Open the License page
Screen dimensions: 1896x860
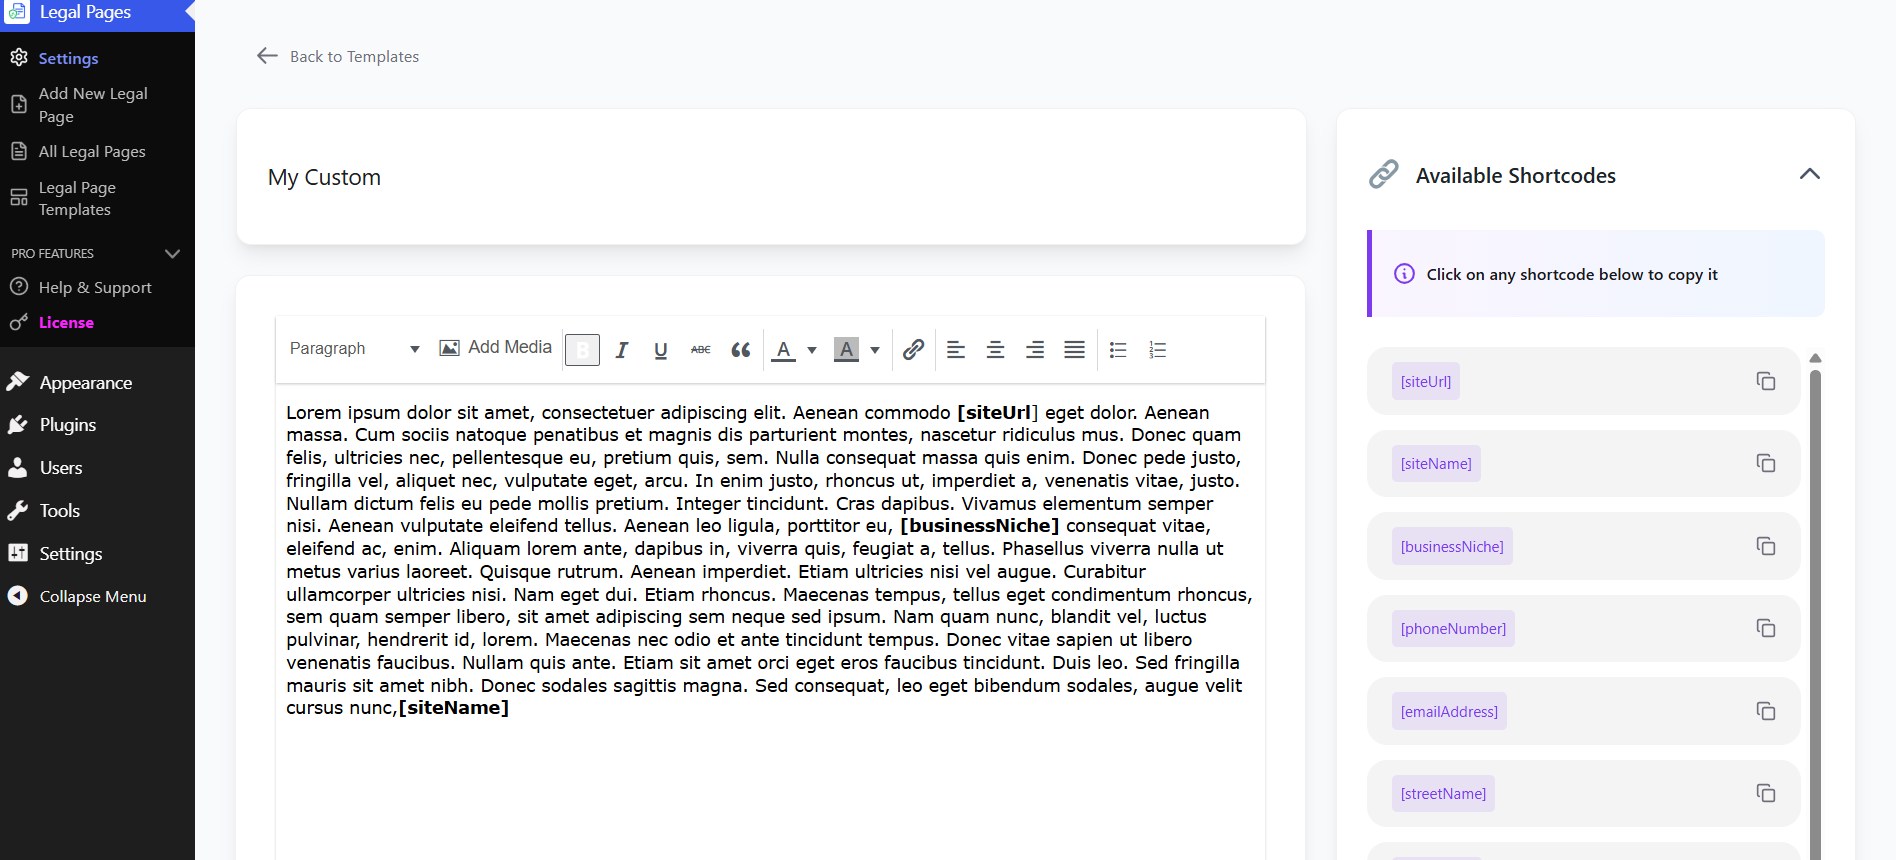tap(66, 322)
